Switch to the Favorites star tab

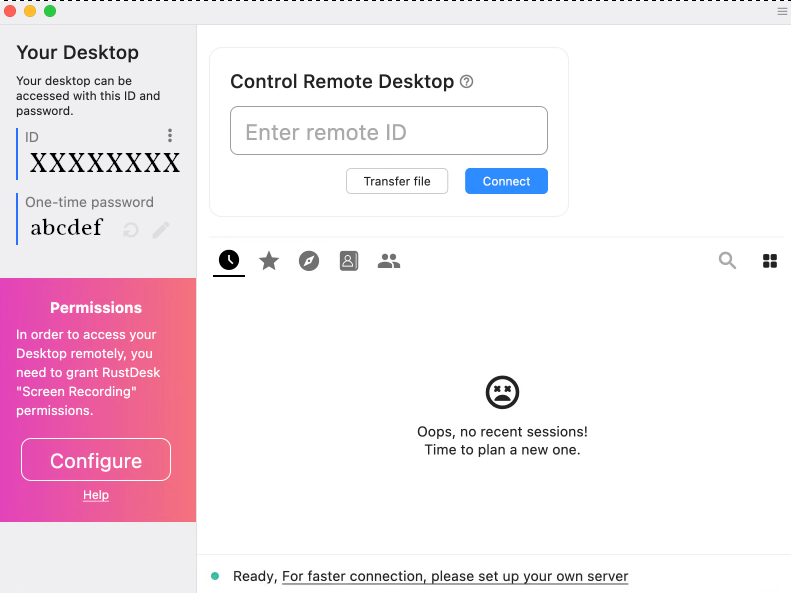pos(269,261)
